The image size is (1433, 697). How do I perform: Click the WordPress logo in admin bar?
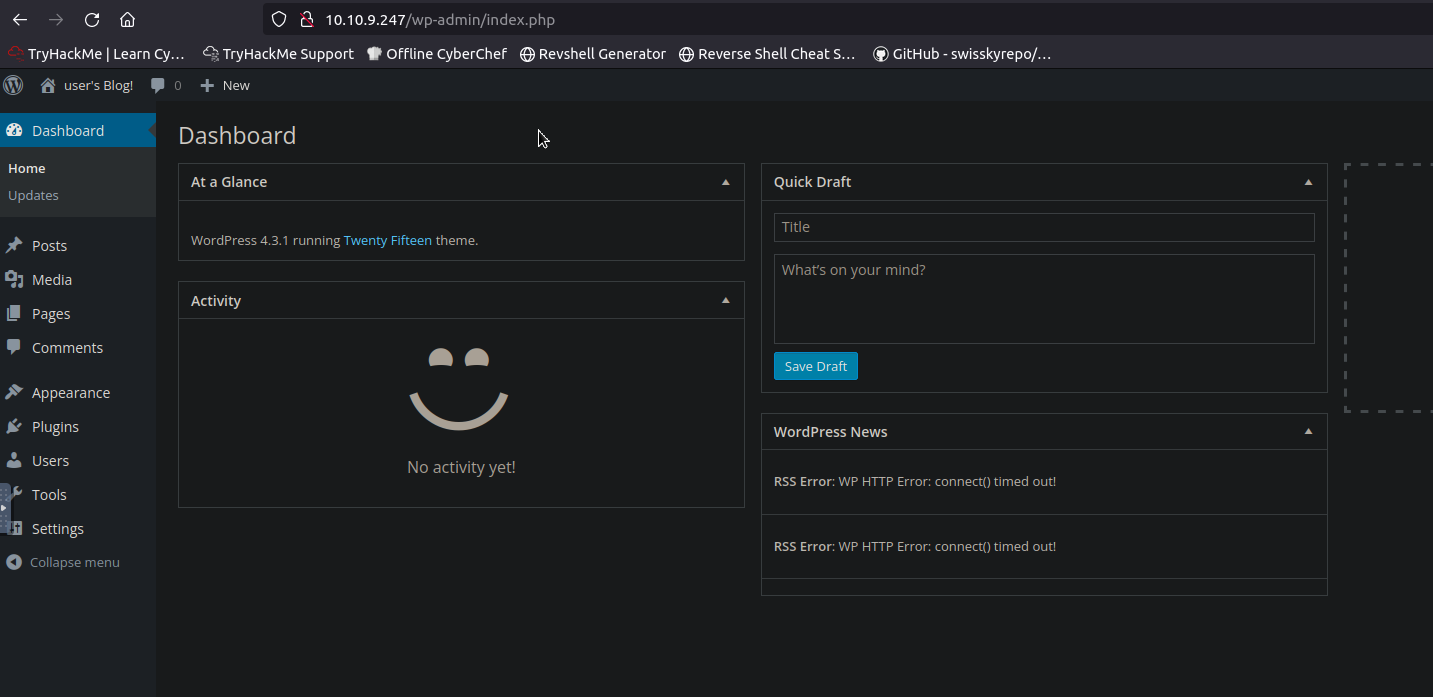pos(13,85)
